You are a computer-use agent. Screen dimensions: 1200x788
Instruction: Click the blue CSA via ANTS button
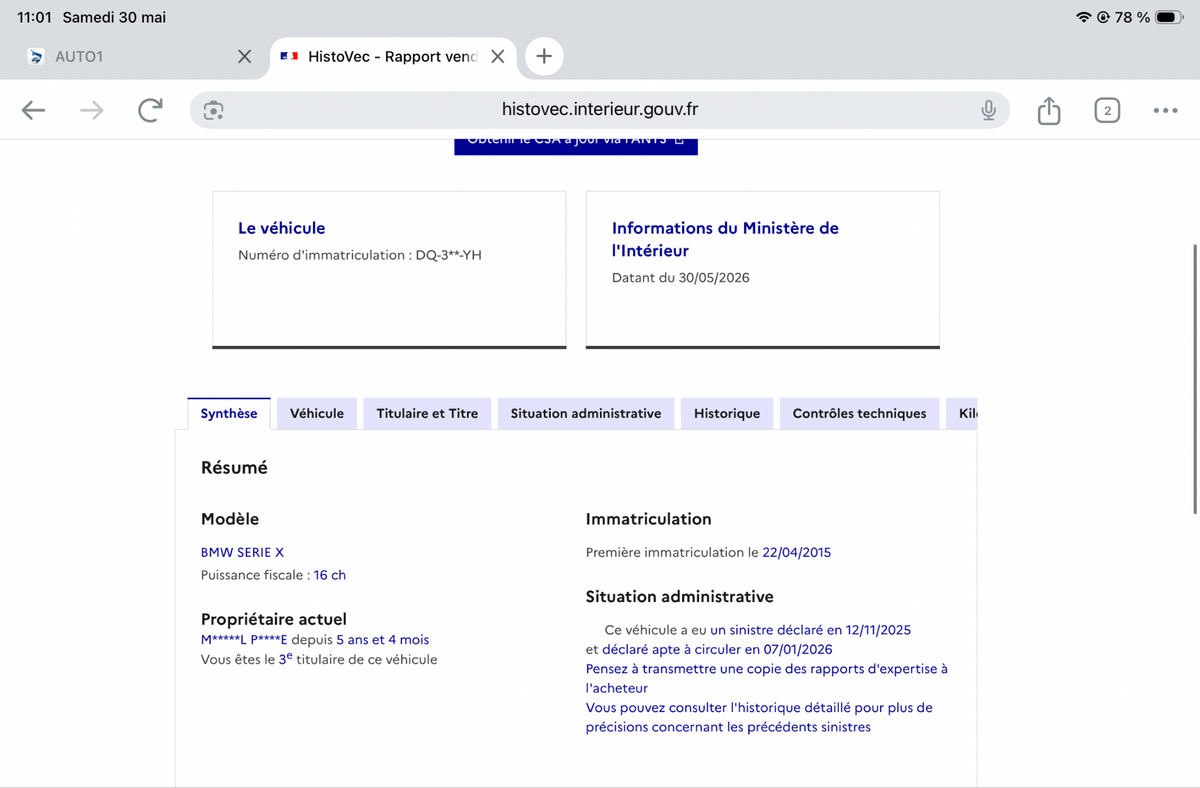(x=576, y=146)
